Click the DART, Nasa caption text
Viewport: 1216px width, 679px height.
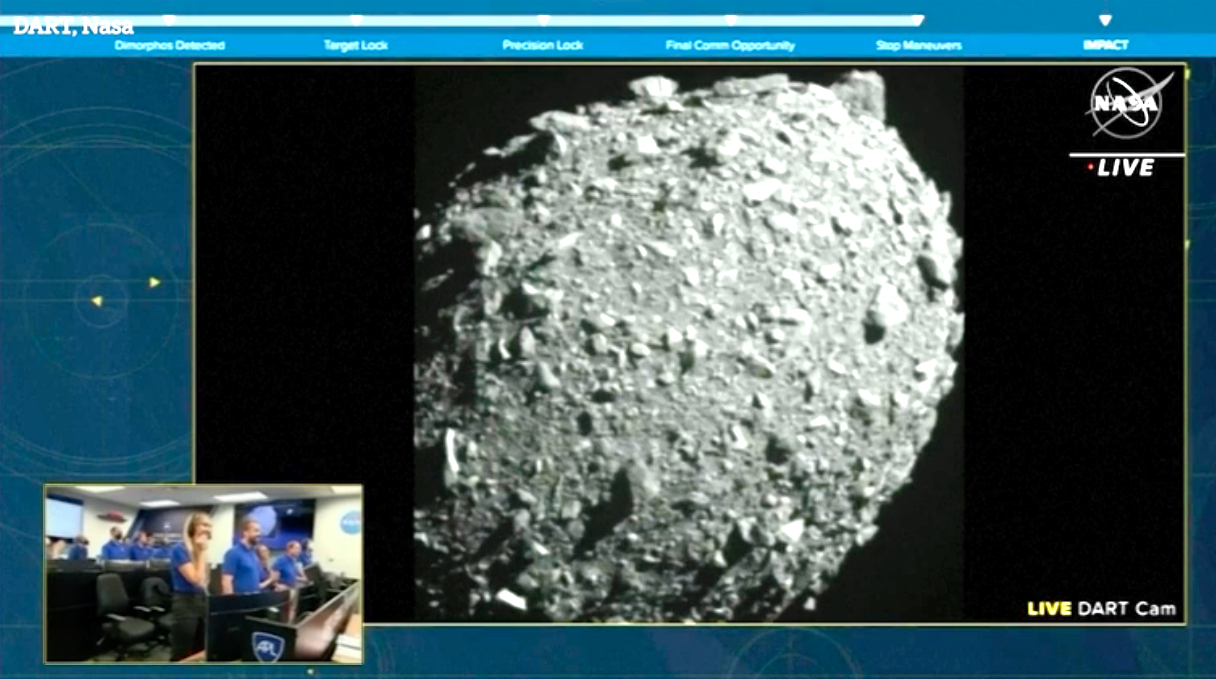pyautogui.click(x=73, y=27)
